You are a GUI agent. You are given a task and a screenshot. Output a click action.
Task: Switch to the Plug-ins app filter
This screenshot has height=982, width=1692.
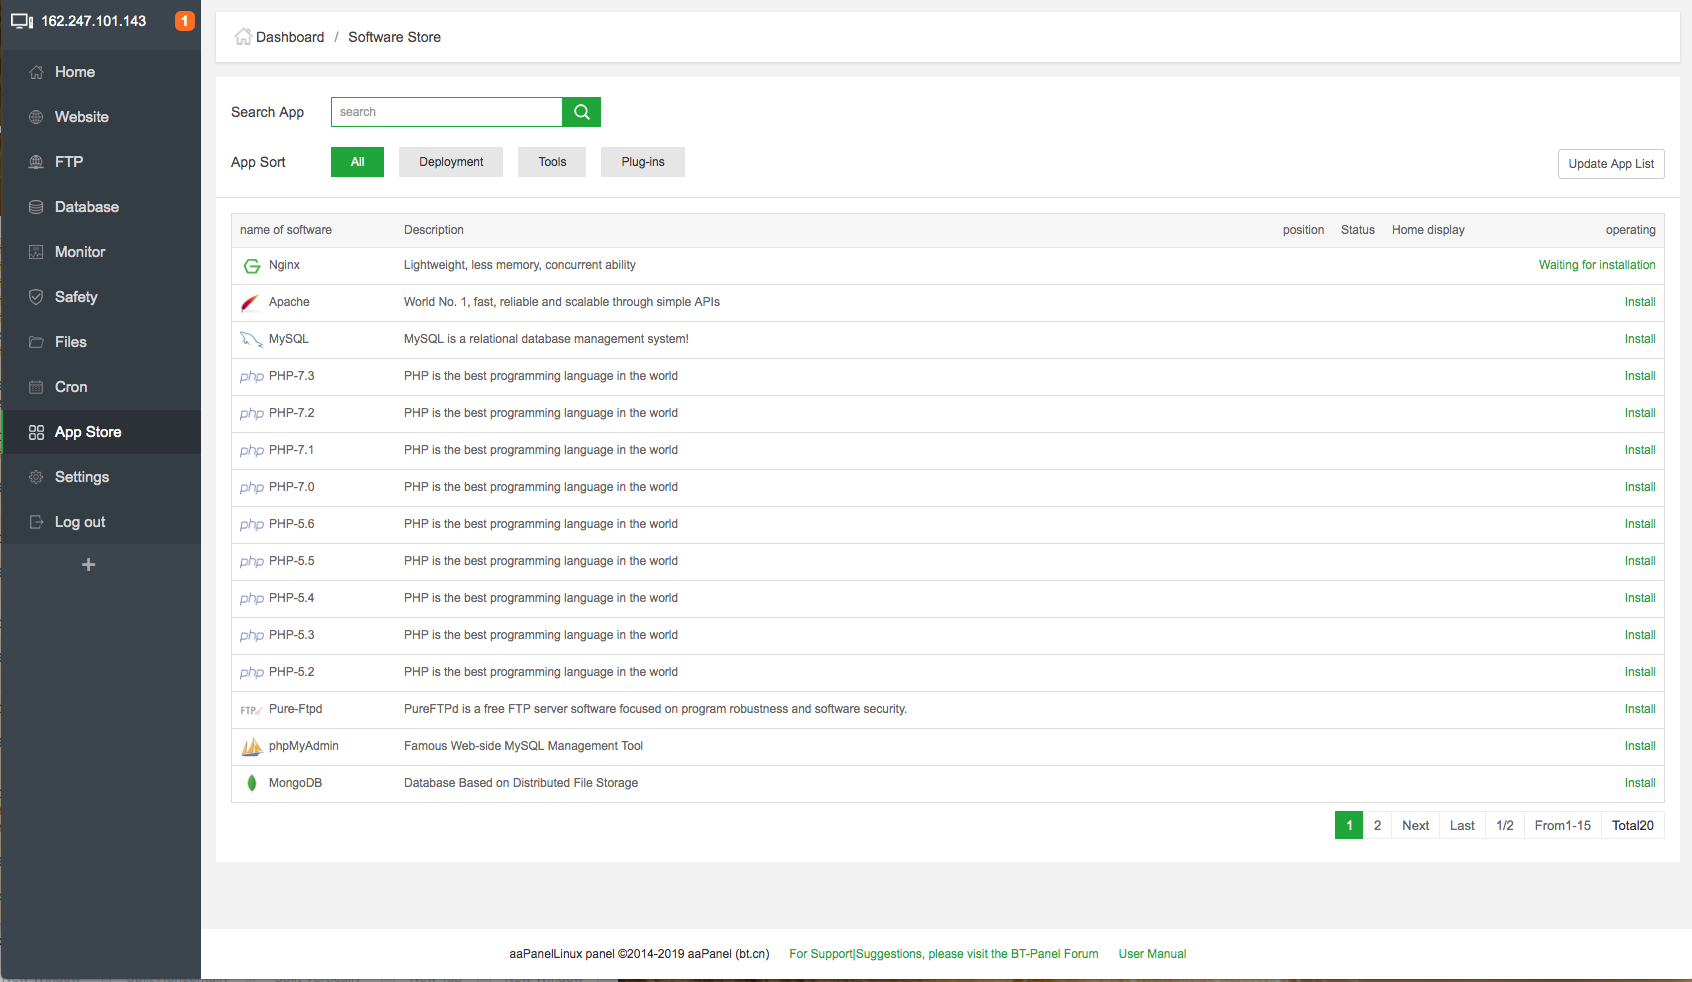pyautogui.click(x=642, y=162)
